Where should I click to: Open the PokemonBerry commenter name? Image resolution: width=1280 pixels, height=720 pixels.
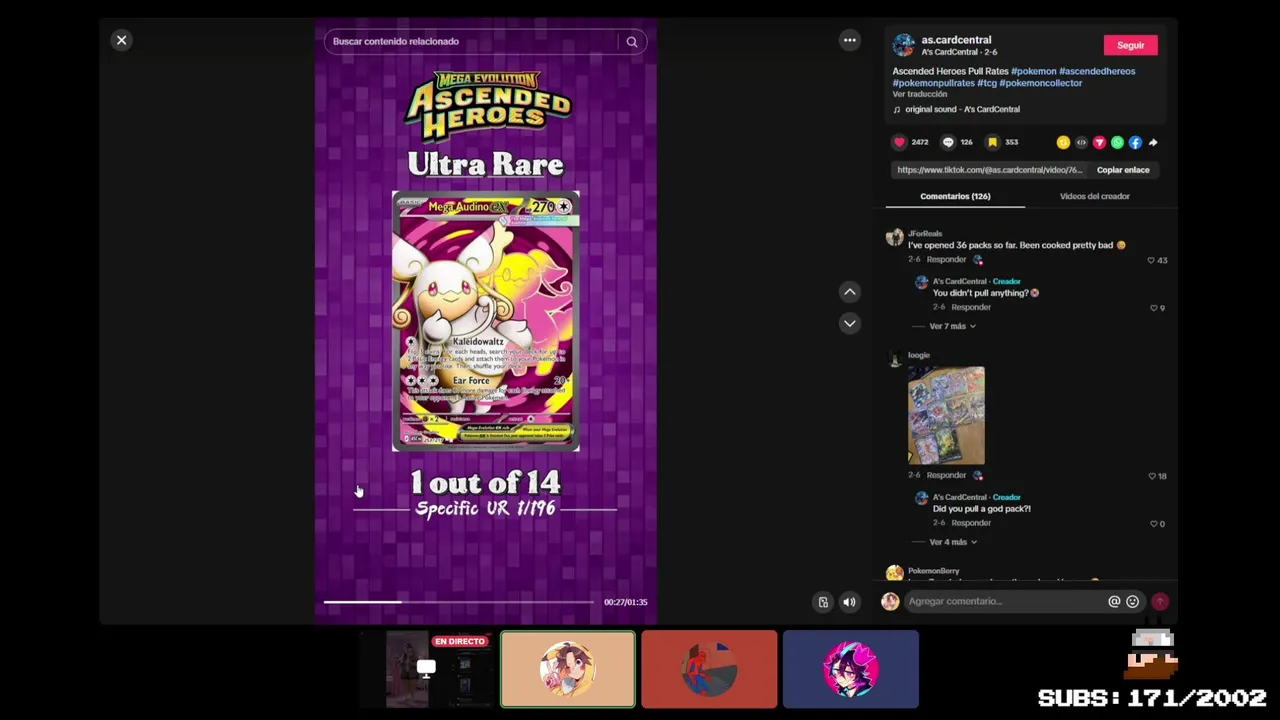tap(933, 571)
